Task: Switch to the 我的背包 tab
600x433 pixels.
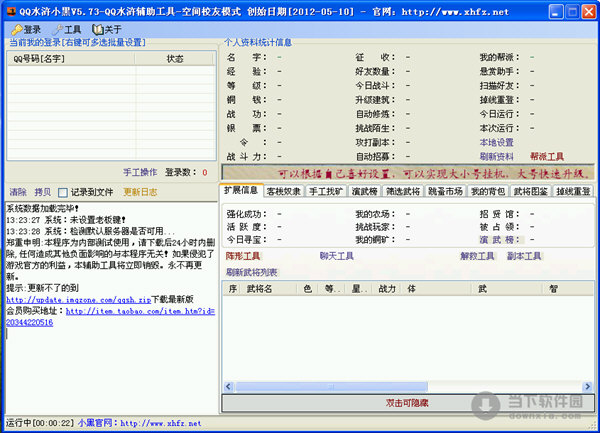Action: pos(488,191)
